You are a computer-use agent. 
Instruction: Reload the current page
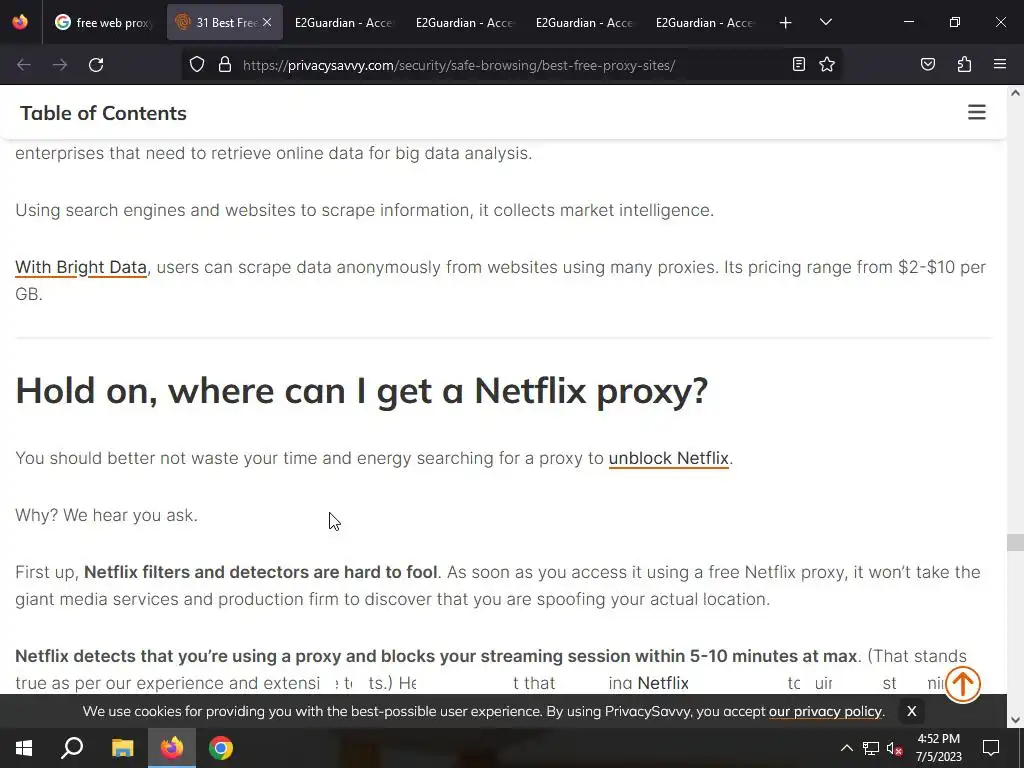click(96, 65)
